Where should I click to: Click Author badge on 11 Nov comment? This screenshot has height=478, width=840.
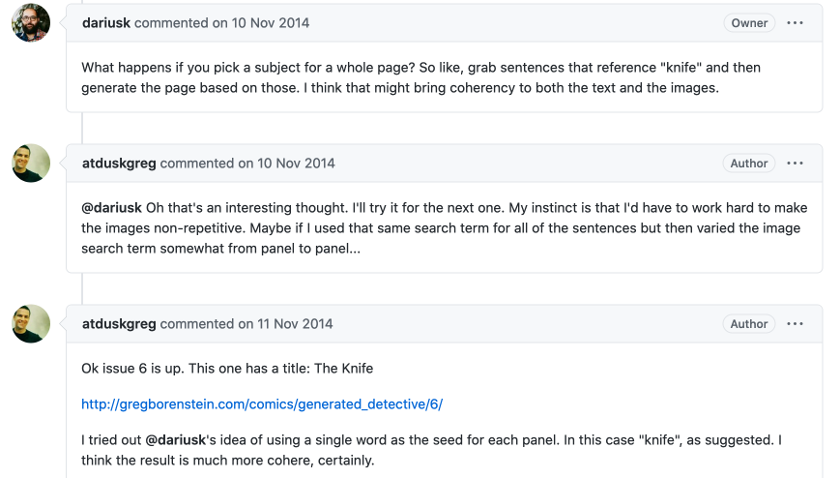tap(749, 324)
